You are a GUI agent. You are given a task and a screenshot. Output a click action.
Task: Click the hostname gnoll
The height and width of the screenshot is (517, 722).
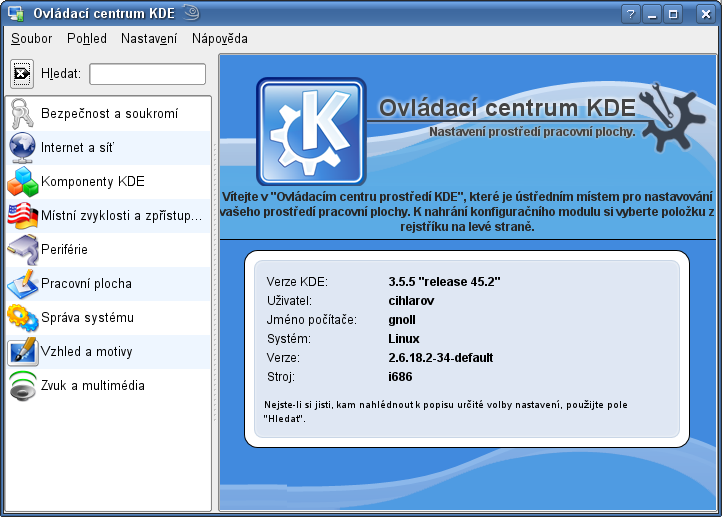tap(402, 320)
